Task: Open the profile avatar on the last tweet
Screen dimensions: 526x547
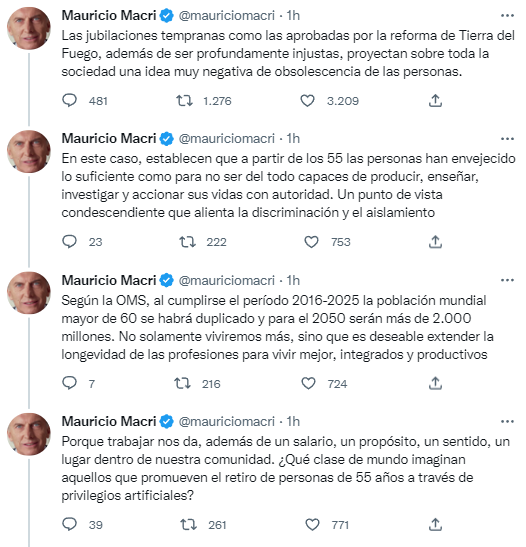Action: [x=29, y=435]
